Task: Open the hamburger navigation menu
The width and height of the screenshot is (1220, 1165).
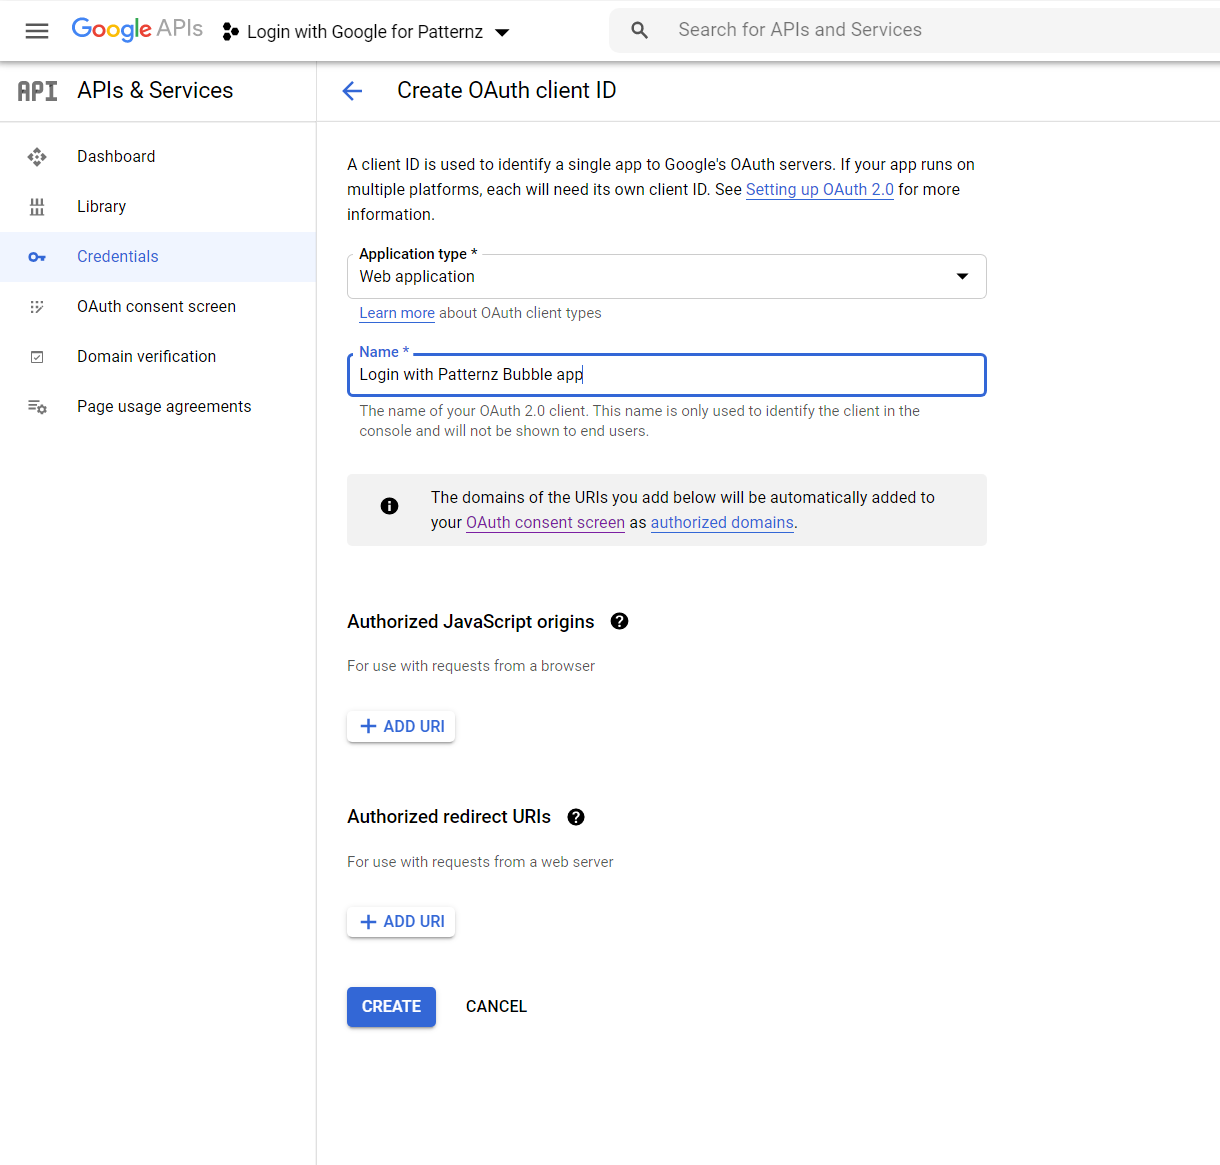Action: 37,31
